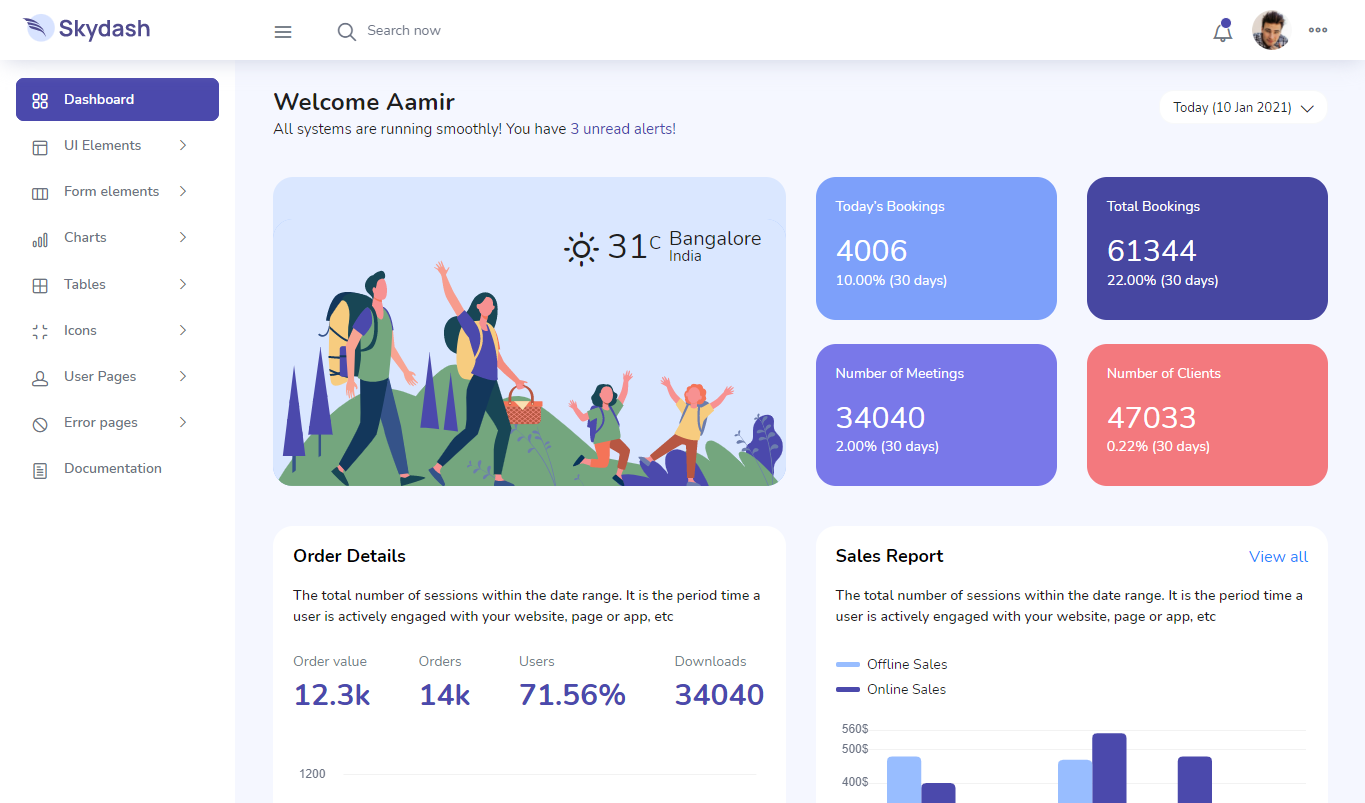Image resolution: width=1365 pixels, height=803 pixels.
Task: Open Tables menu item
Action: pyautogui.click(x=117, y=284)
